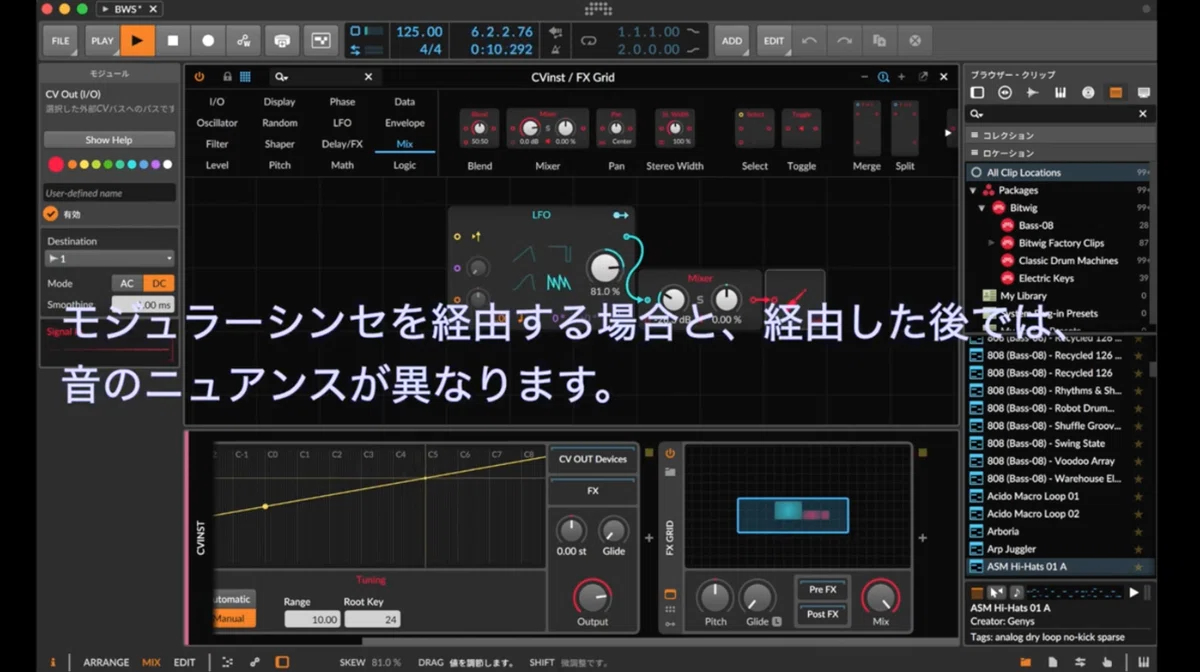Click the lock icon in Grid header
Screen dimensions: 1200x672
pos(227,77)
